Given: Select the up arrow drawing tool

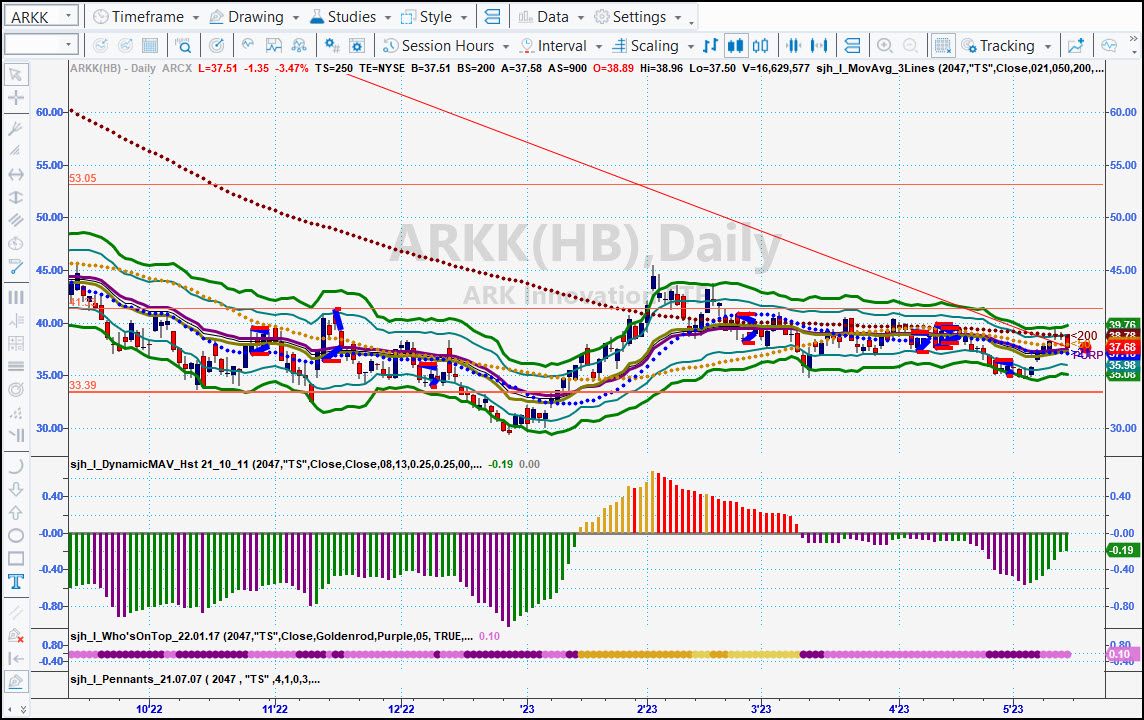Looking at the screenshot, I should pos(15,513).
